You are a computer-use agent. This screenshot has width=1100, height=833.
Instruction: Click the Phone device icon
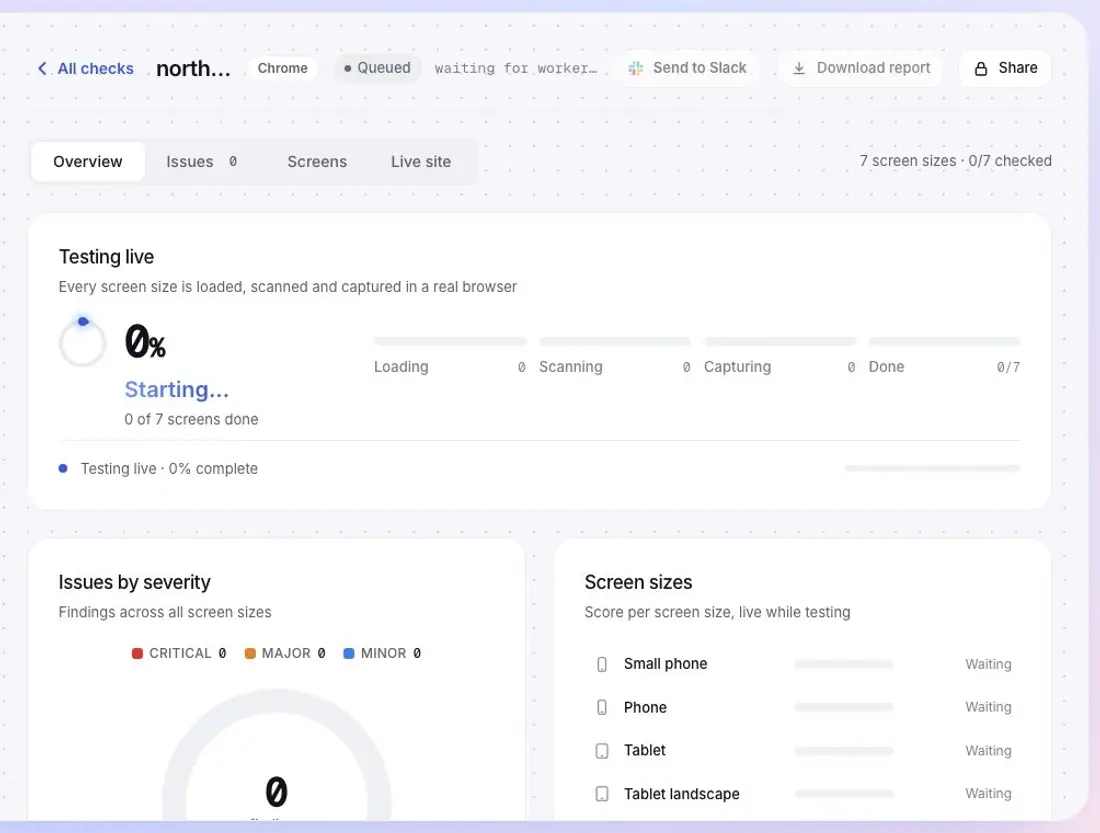(602, 707)
